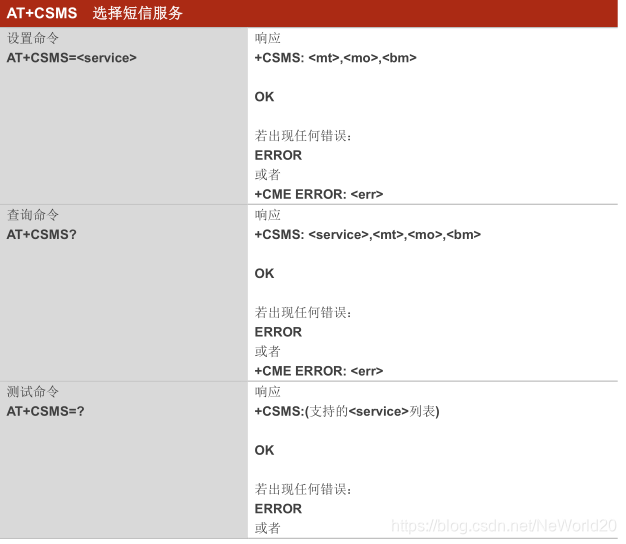Screen dimensions: 626x544
Task: Click response "+CSMS:(支持的<service>列表)"
Action: point(347,411)
